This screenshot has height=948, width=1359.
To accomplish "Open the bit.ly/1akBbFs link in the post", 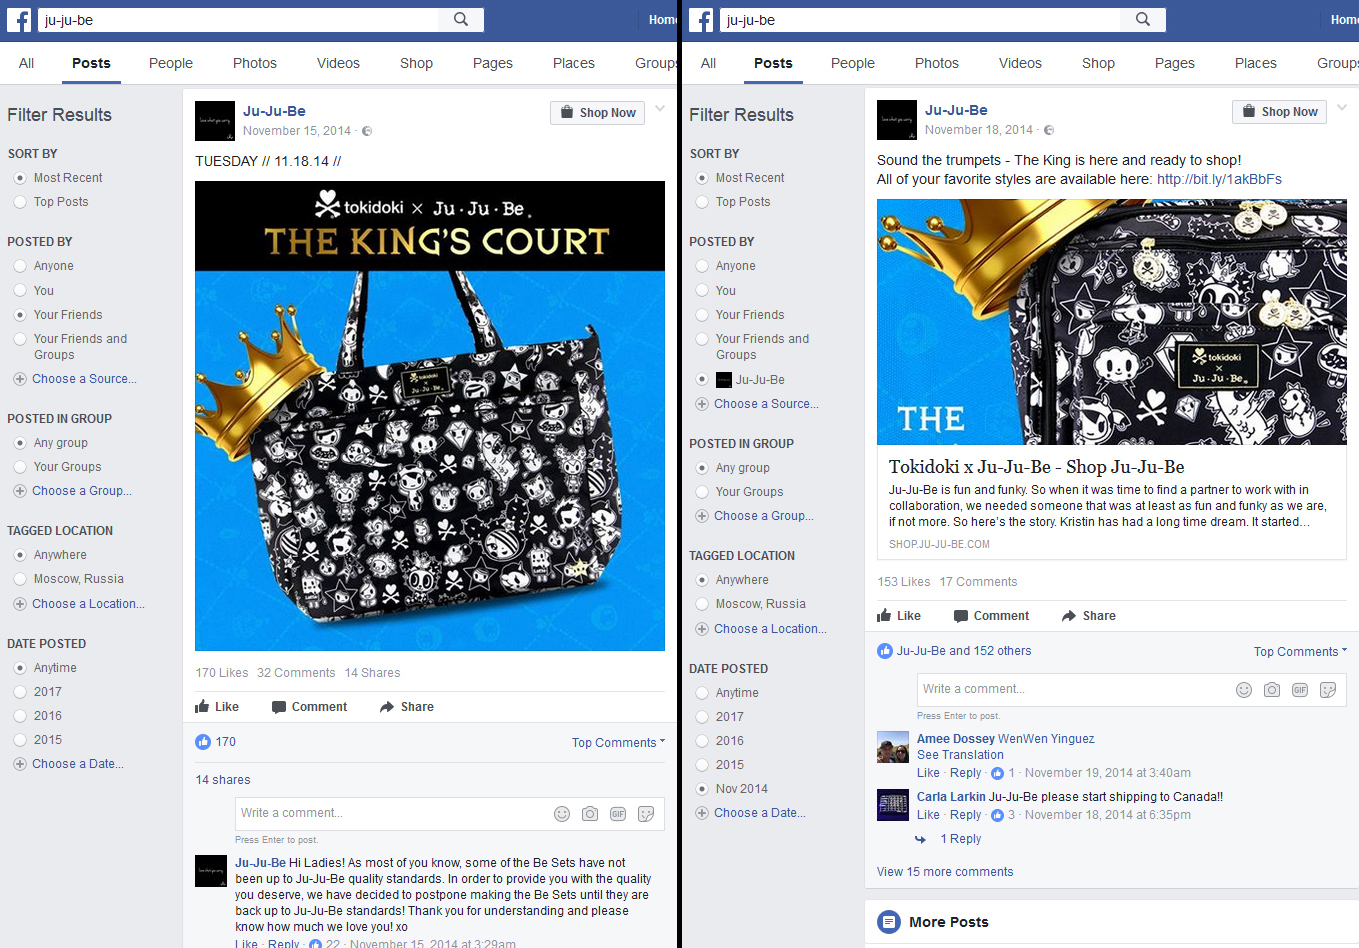I will [x=1219, y=180].
